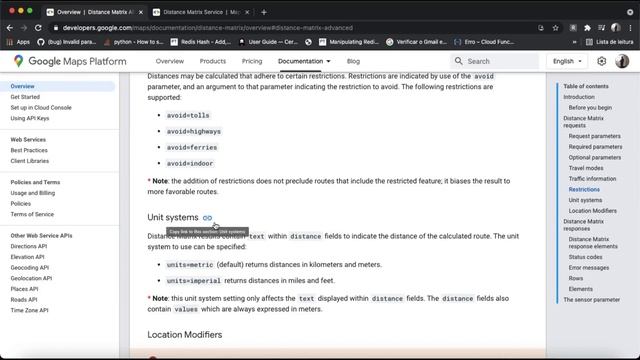Jump to Optional parameters in contents

coord(595,157)
